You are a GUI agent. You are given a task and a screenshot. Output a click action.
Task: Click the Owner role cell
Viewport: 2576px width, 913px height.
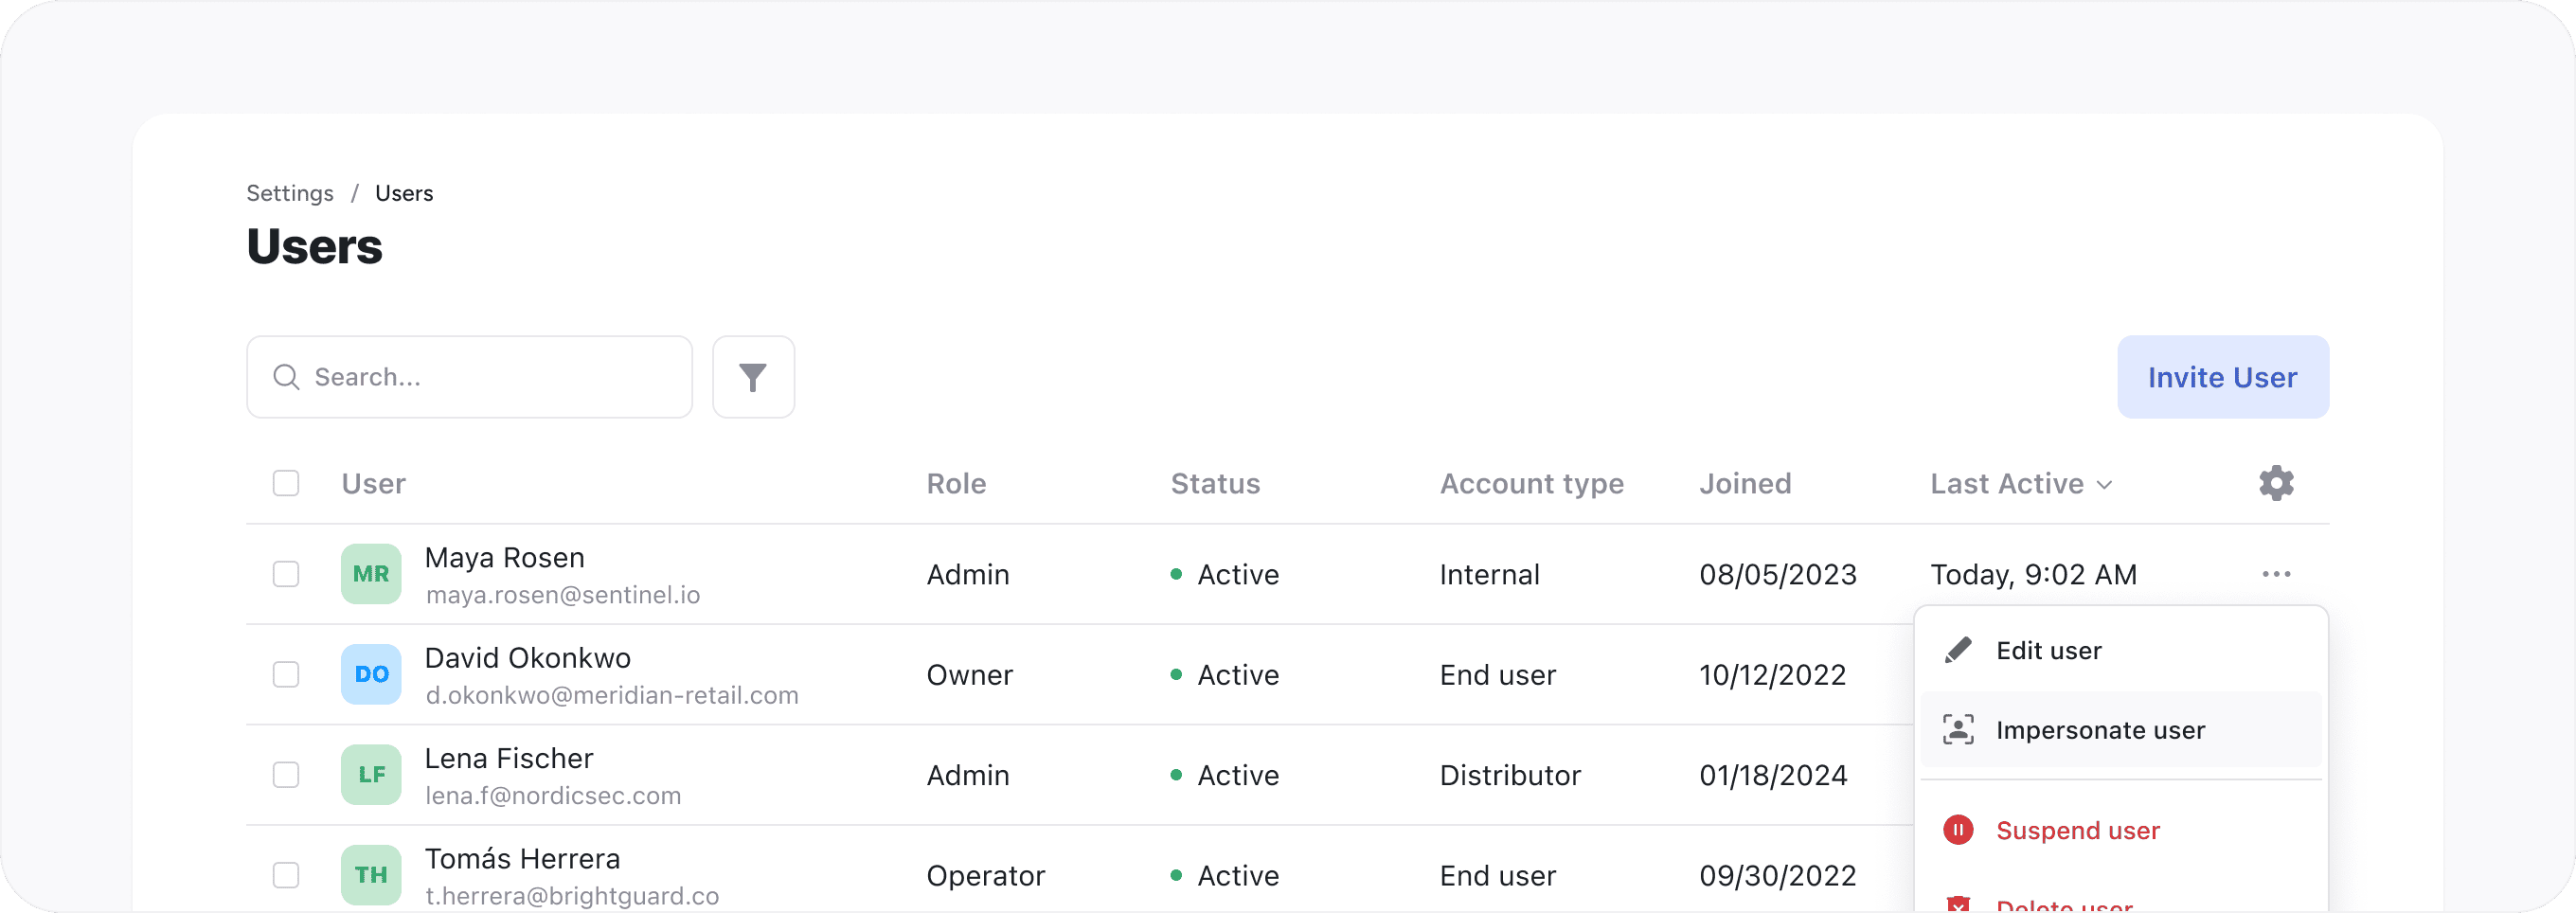(x=969, y=675)
